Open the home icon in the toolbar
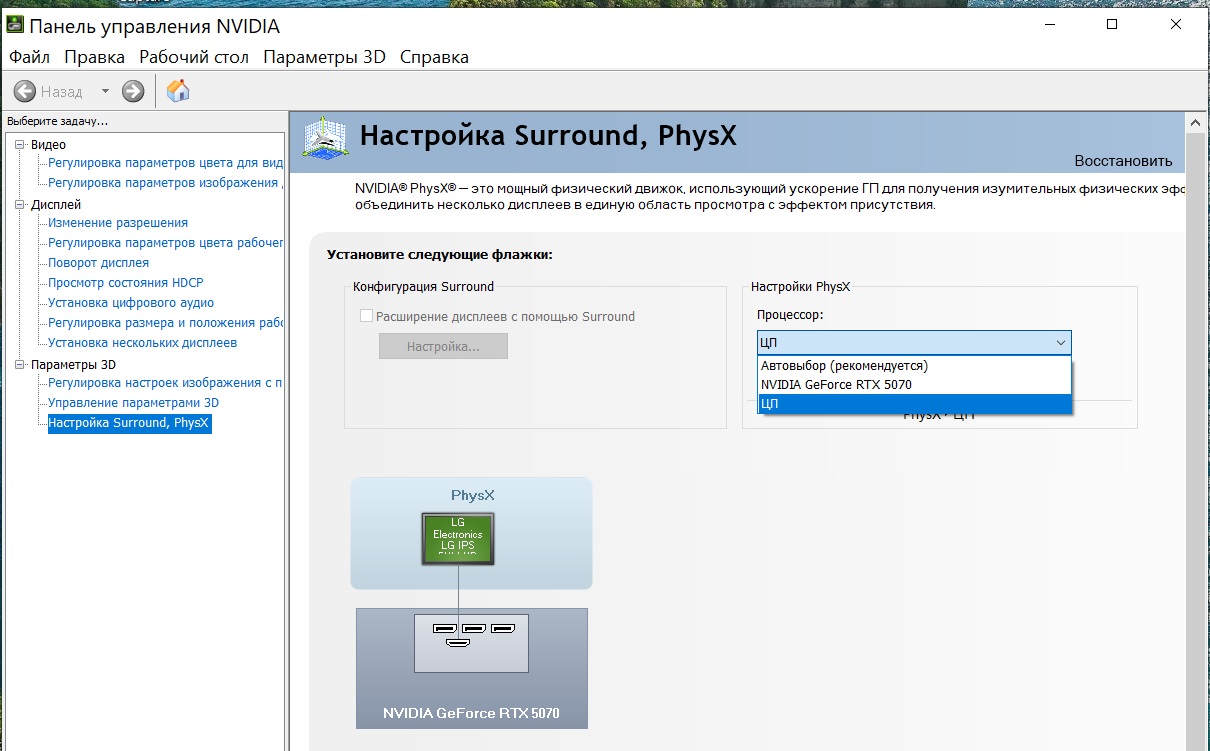The height and width of the screenshot is (751, 1210). [x=178, y=91]
